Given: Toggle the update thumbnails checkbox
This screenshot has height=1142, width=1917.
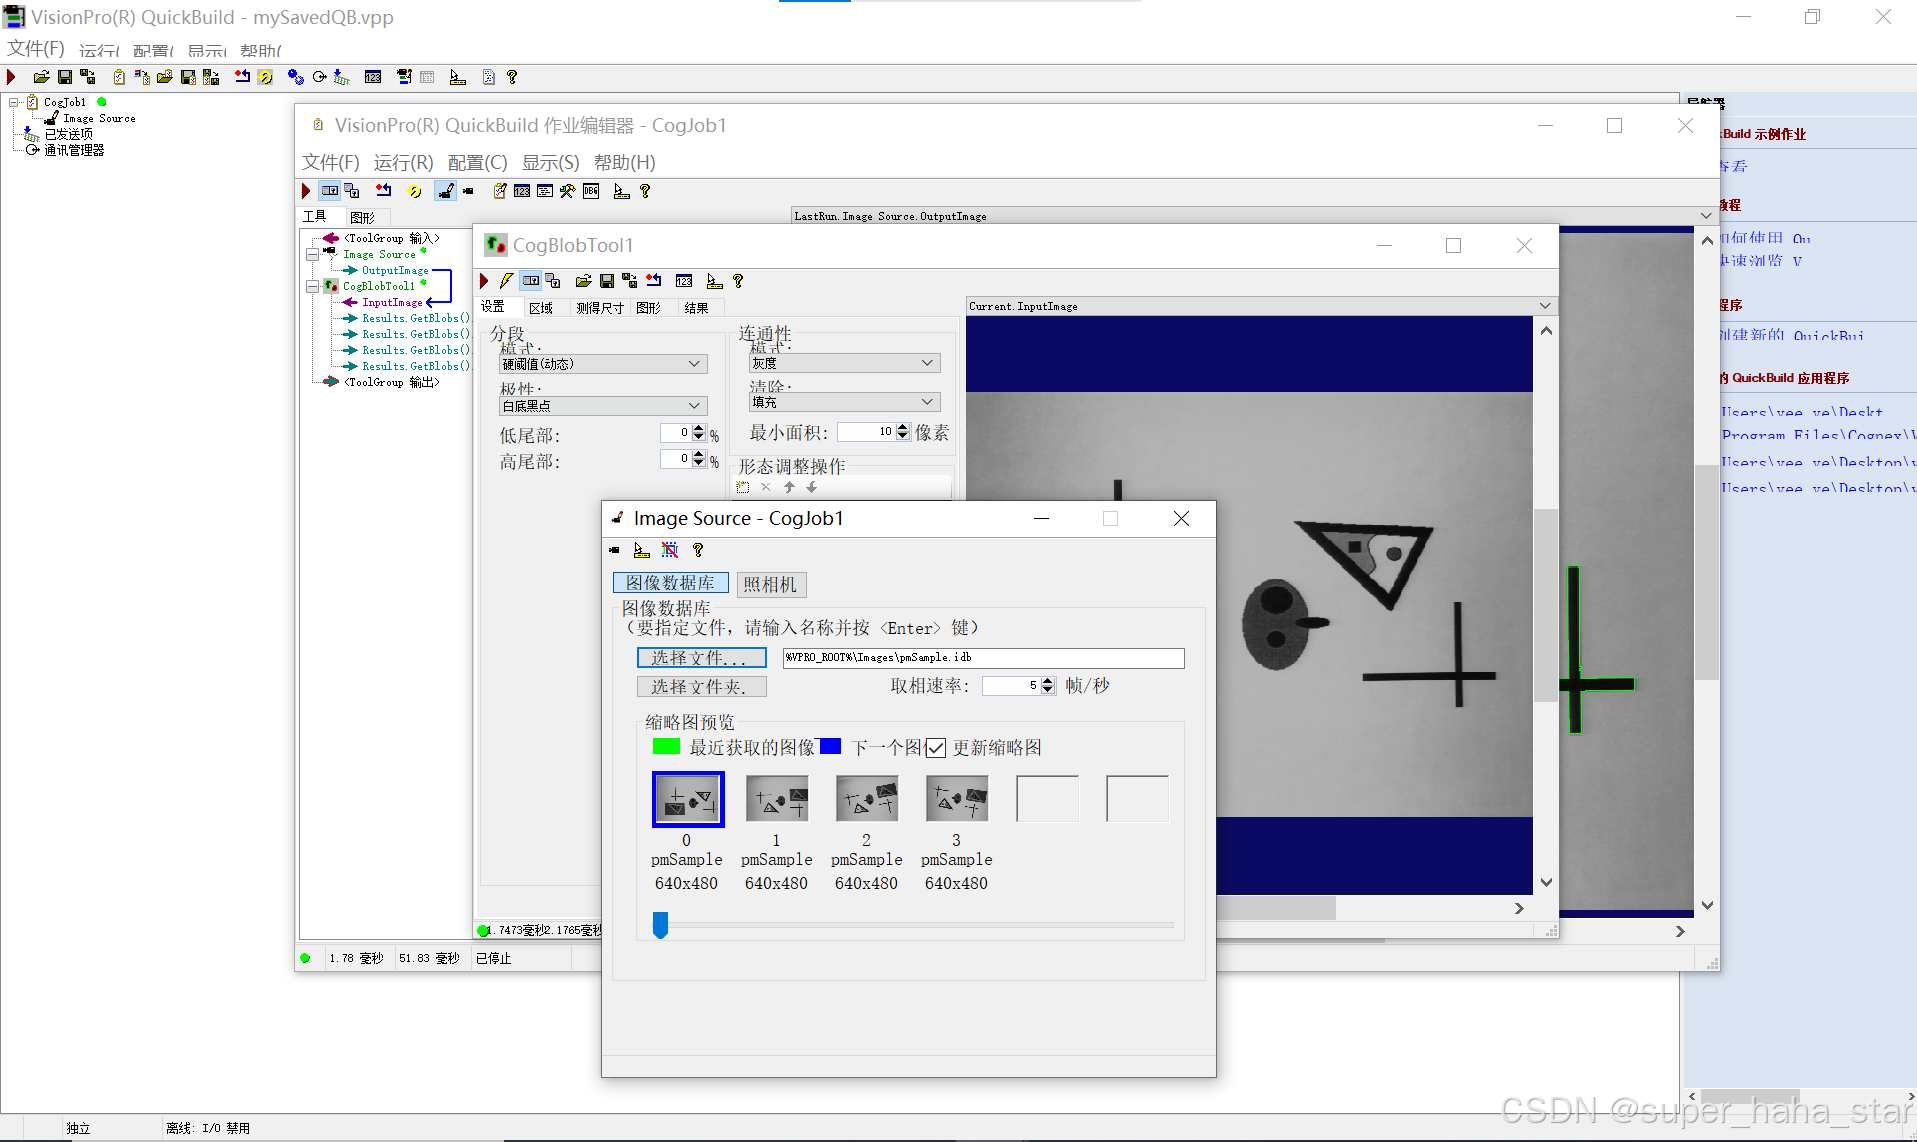Looking at the screenshot, I should (936, 748).
